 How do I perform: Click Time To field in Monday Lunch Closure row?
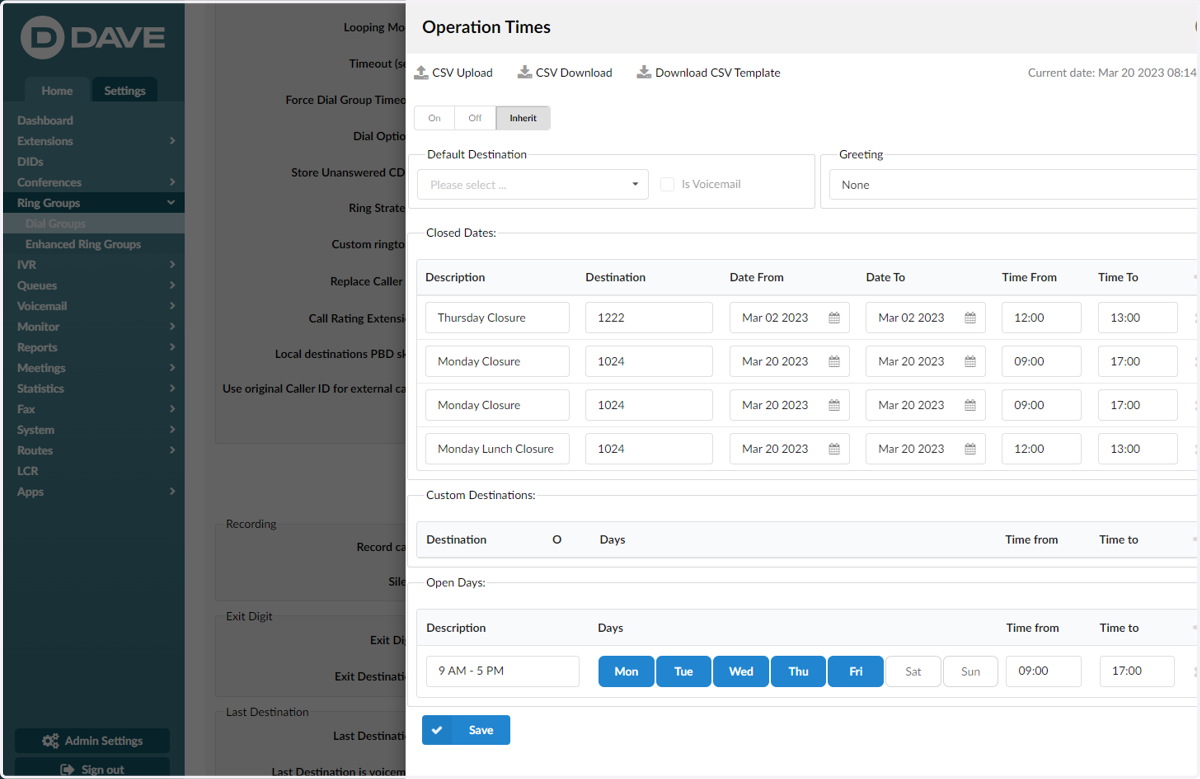tap(1137, 449)
